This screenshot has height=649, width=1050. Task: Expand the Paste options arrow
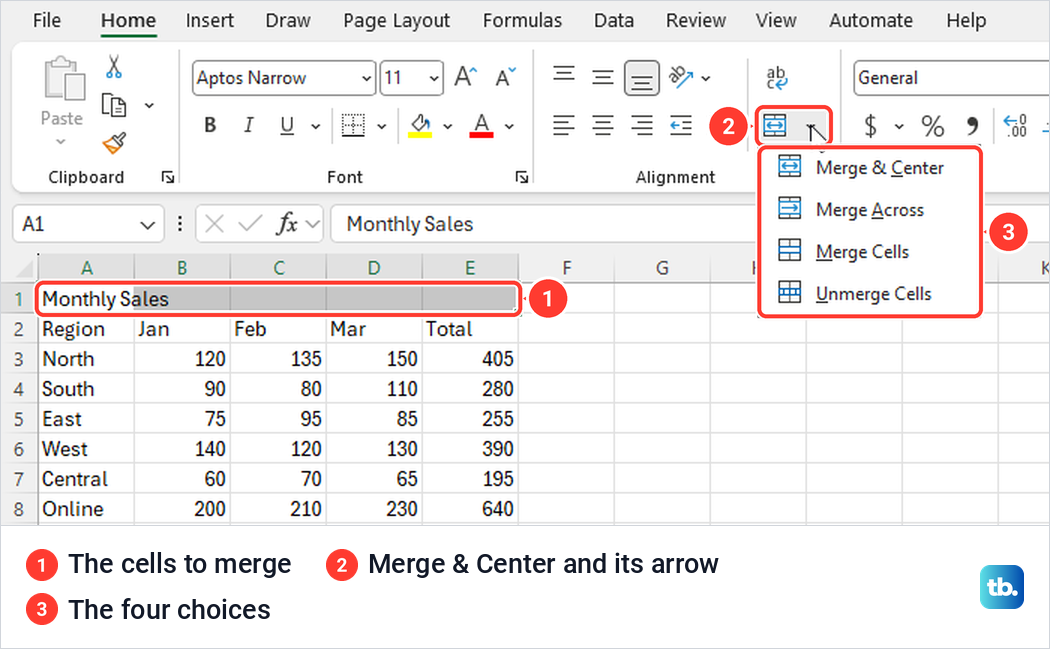pyautogui.click(x=61, y=141)
